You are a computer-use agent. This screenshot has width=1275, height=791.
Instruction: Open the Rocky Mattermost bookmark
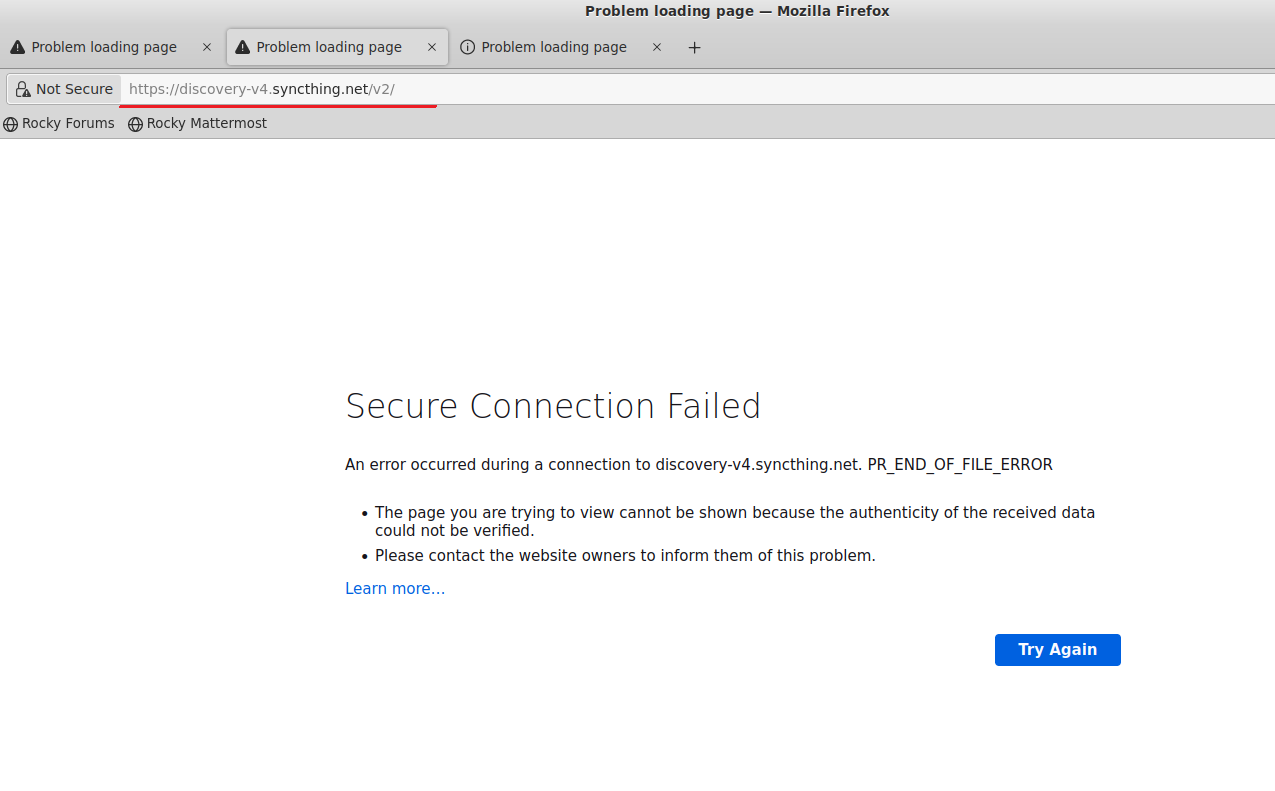click(x=198, y=124)
